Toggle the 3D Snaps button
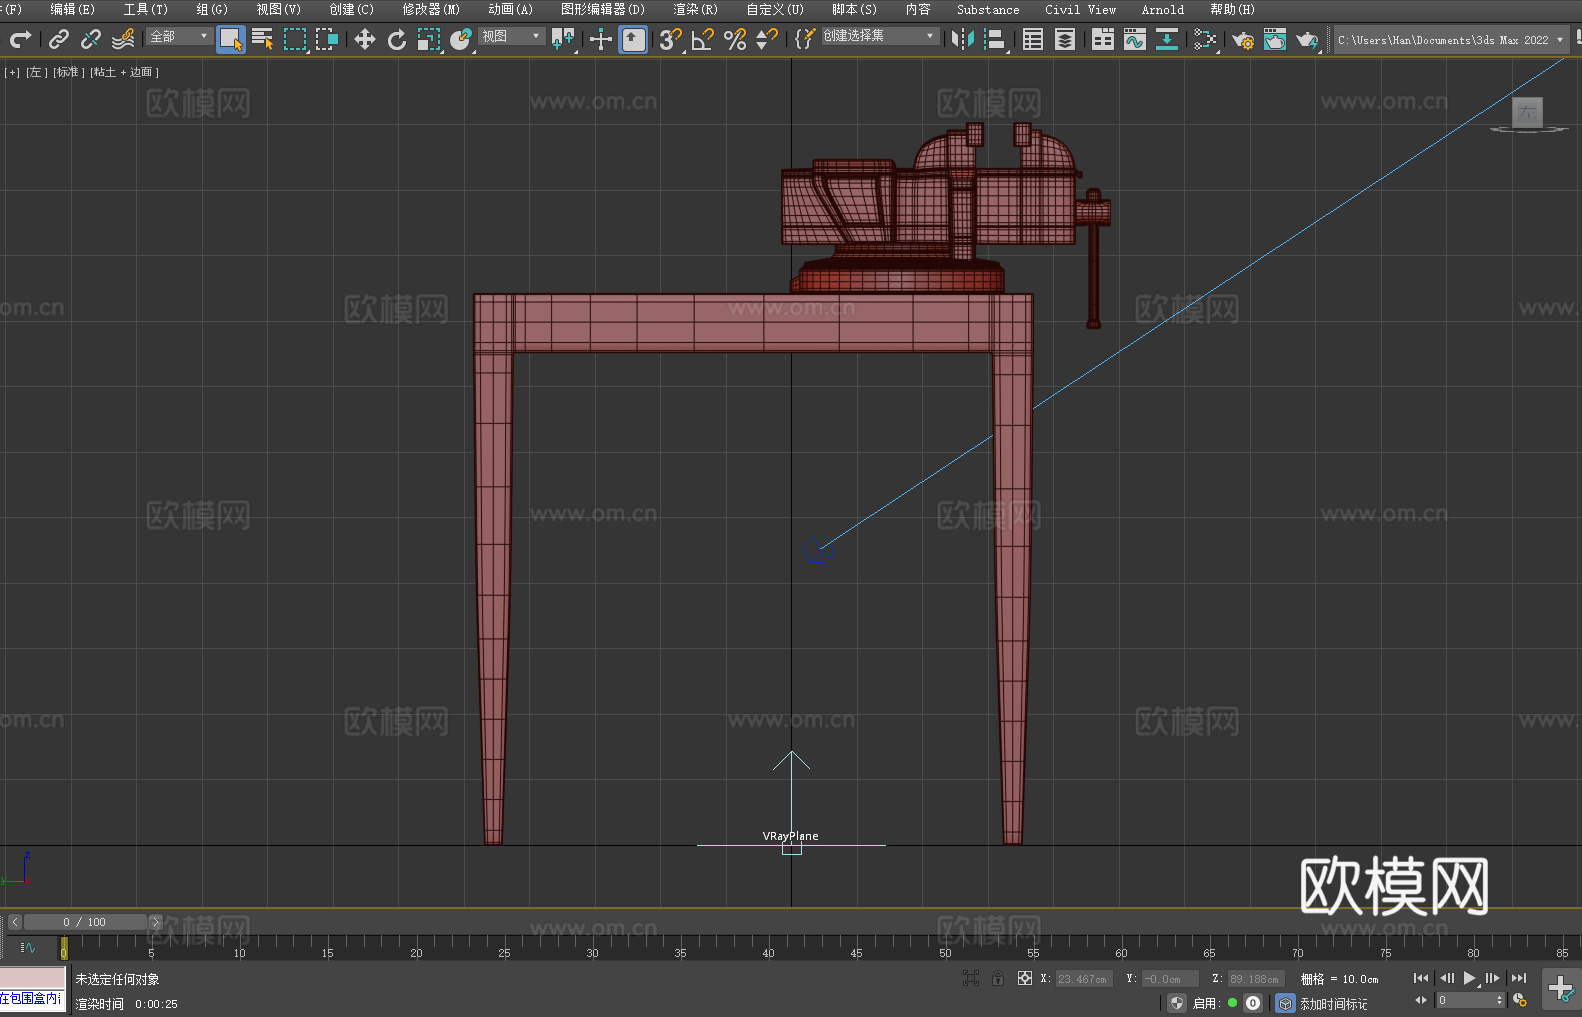Screen dimensions: 1582x1017 tap(671, 39)
